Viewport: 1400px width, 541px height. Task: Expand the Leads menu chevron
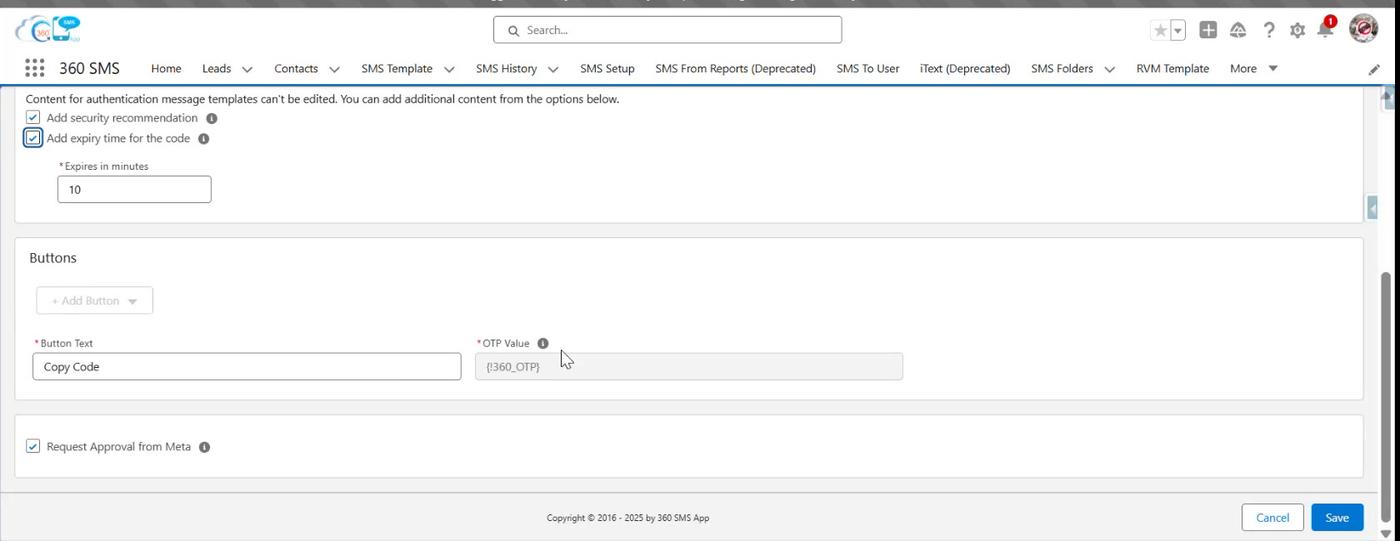tap(247, 69)
